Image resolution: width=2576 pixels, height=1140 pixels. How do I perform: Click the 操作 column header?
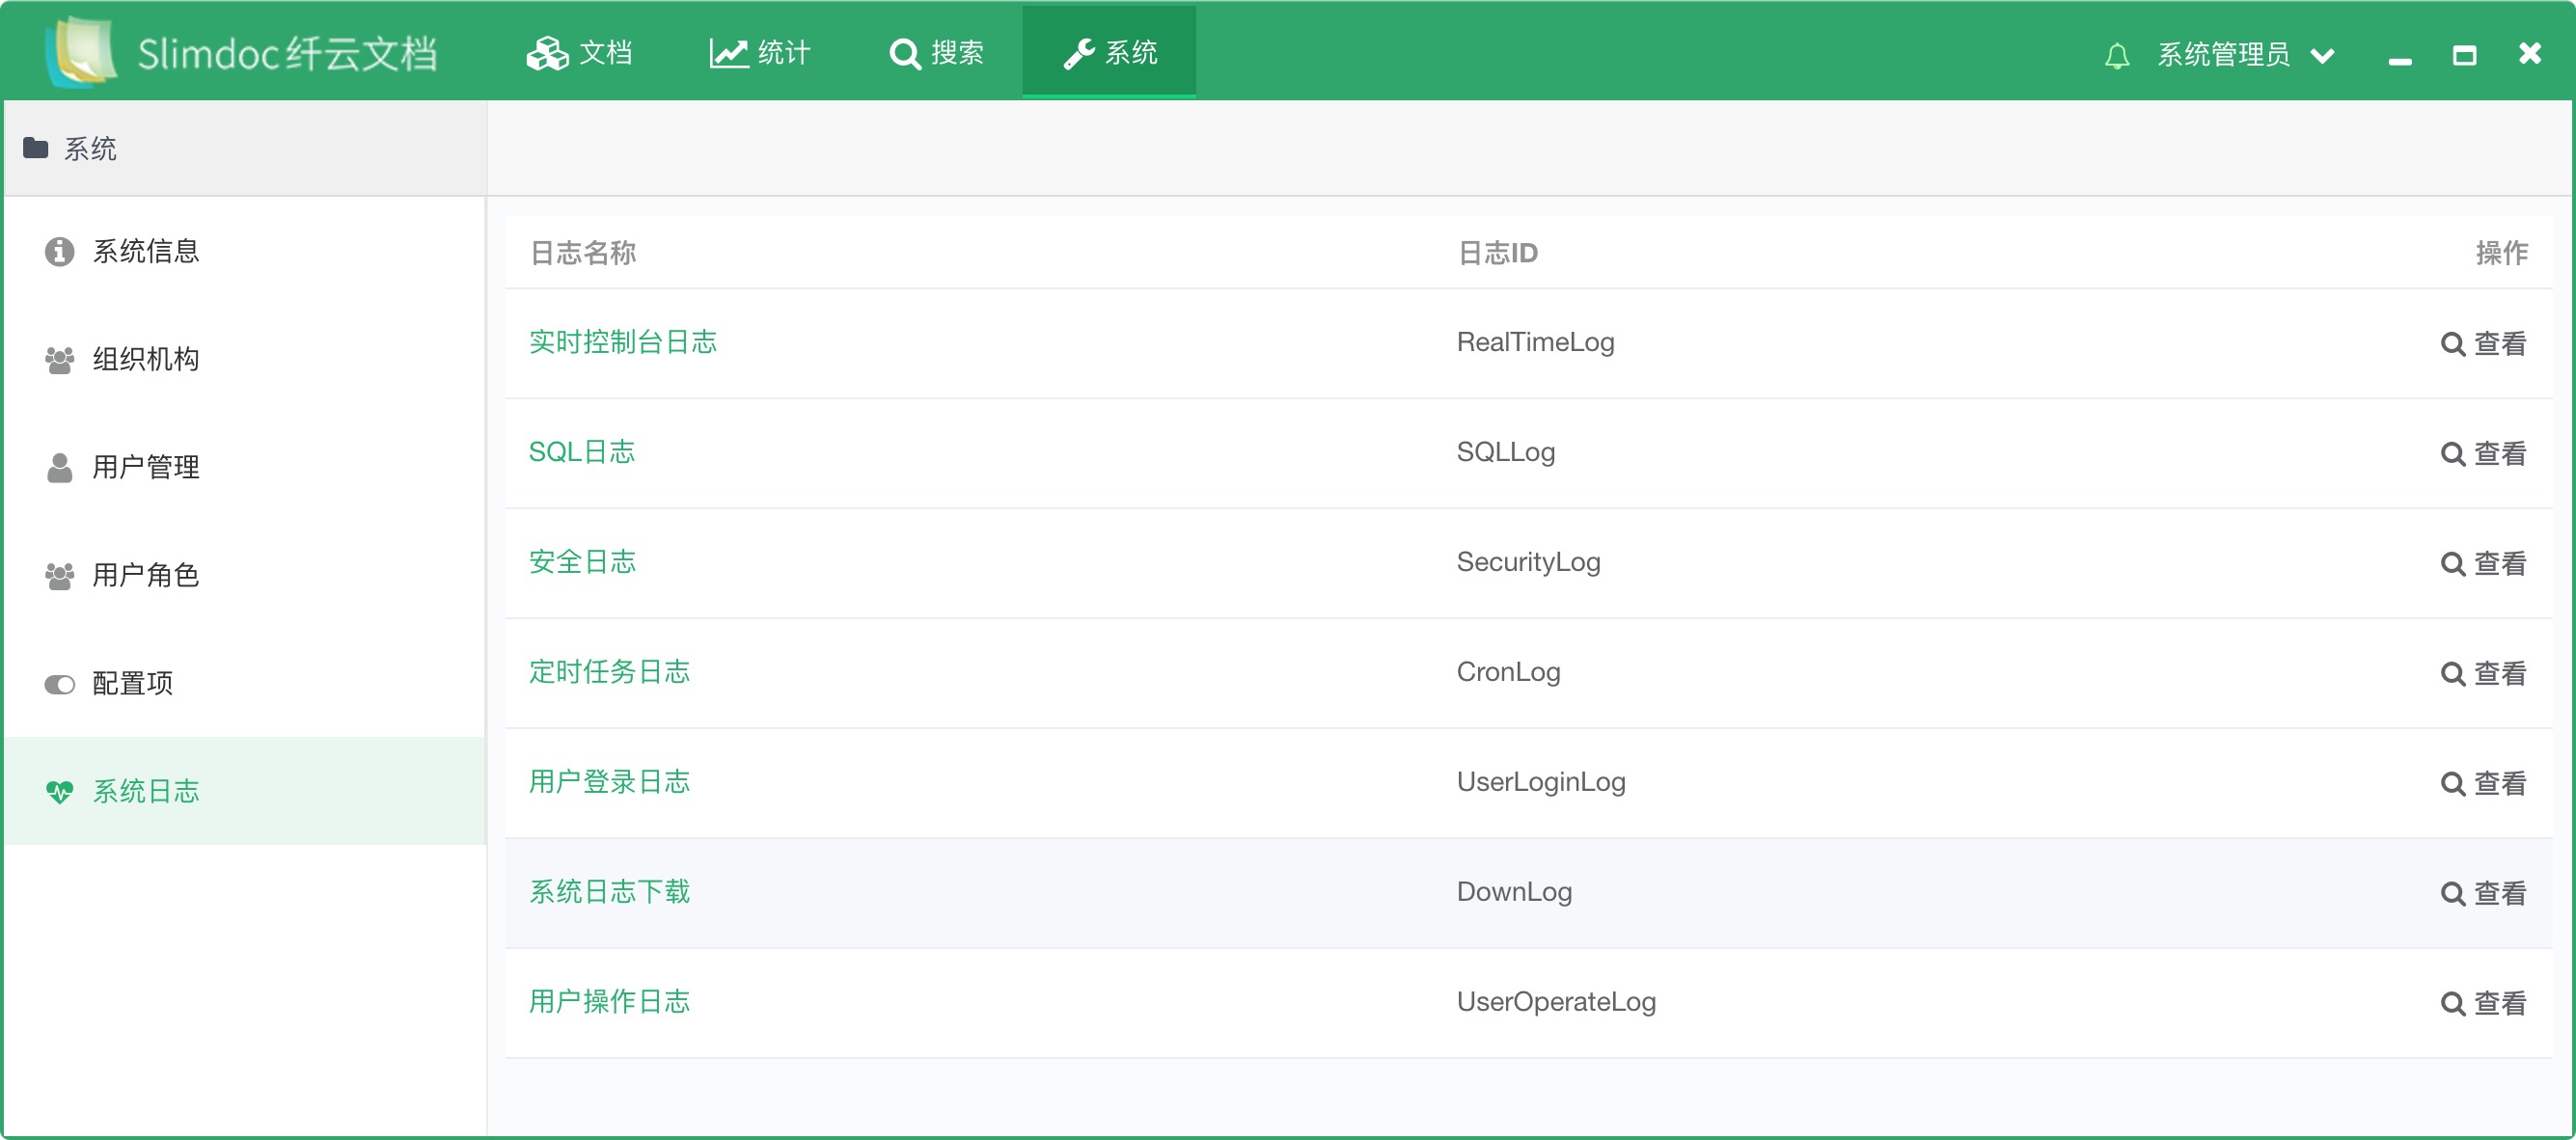[x=2501, y=253]
